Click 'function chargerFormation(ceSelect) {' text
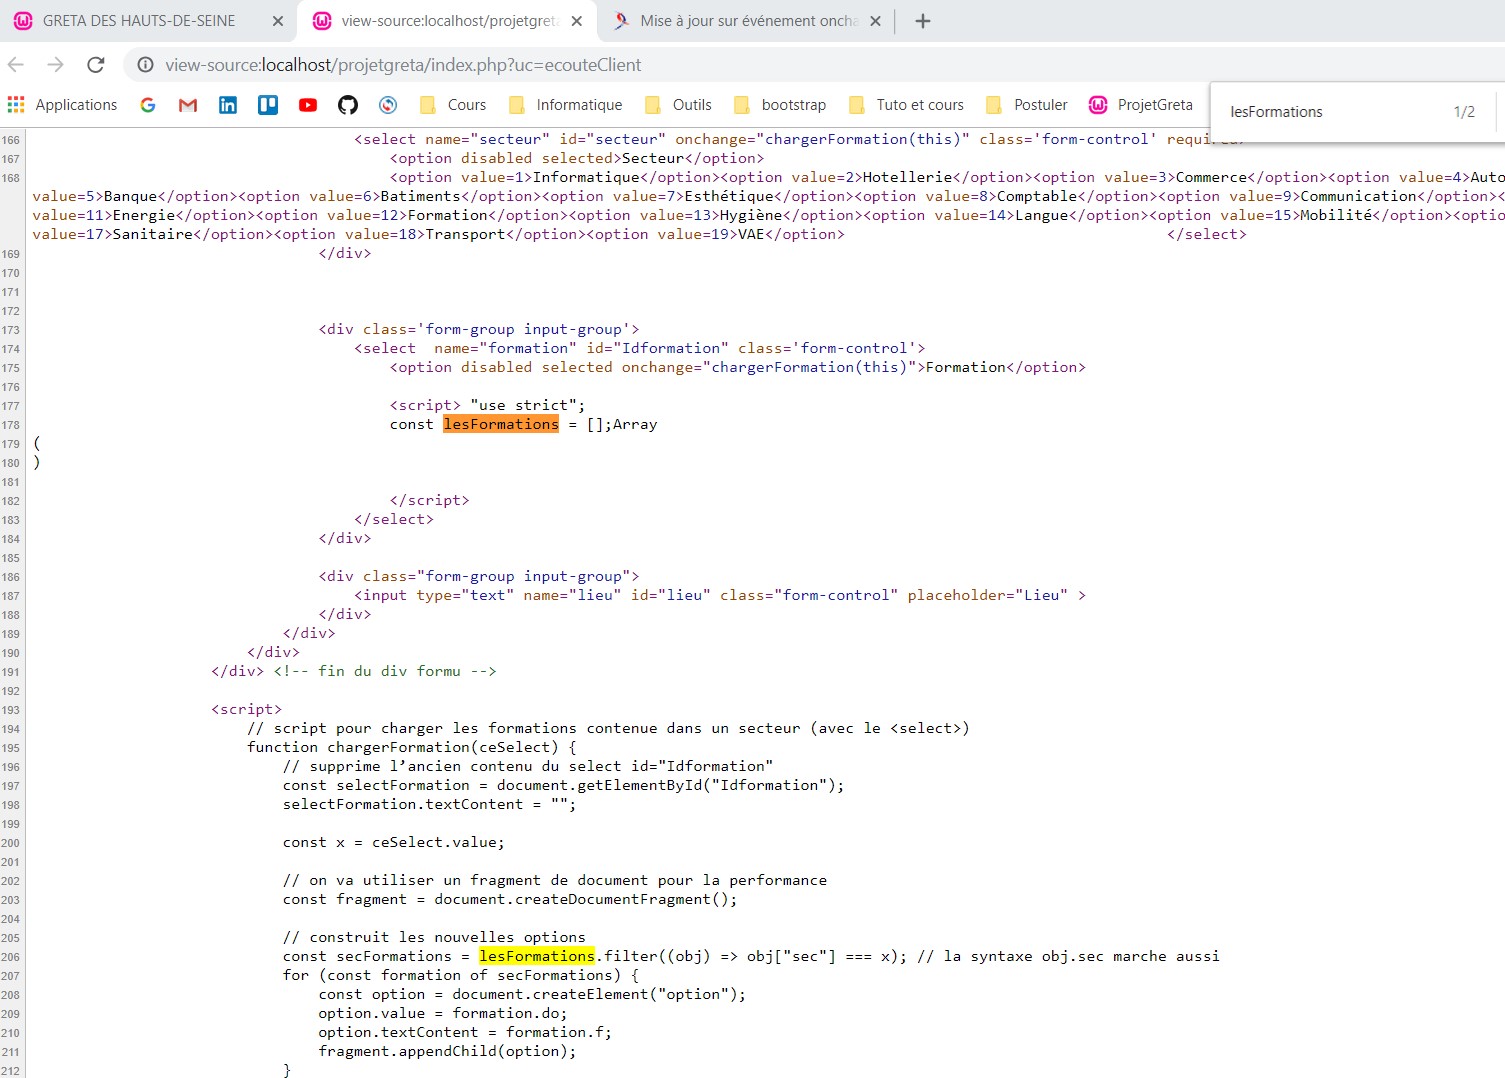1505x1078 pixels. 412,747
